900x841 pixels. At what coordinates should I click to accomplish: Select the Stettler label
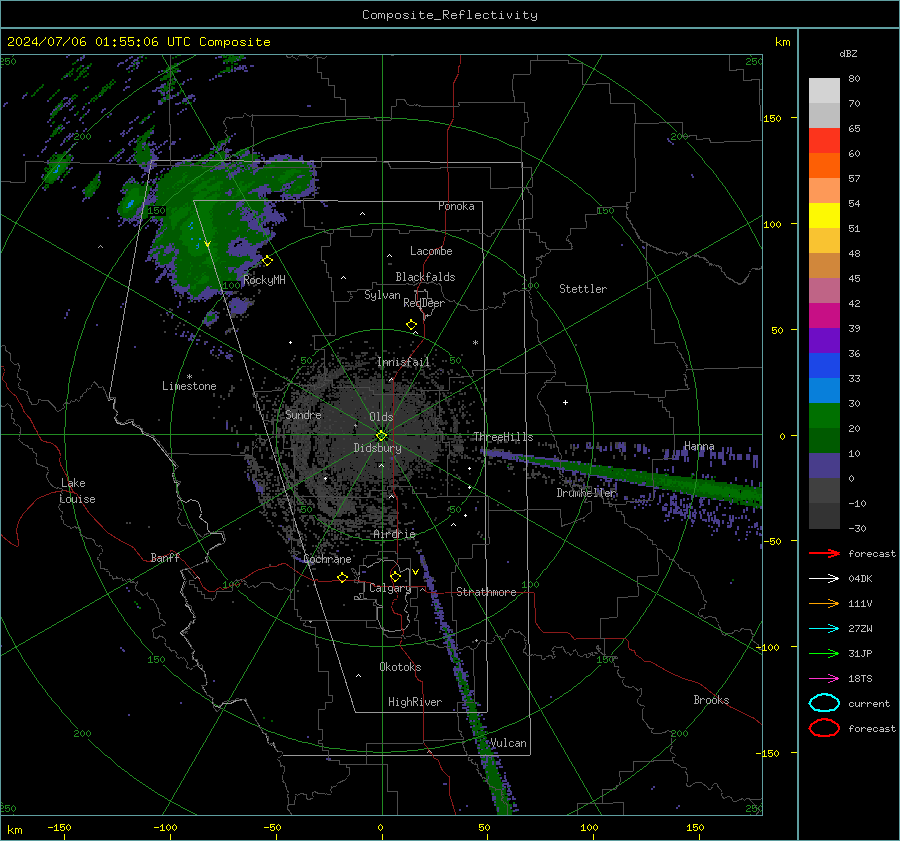(x=583, y=289)
